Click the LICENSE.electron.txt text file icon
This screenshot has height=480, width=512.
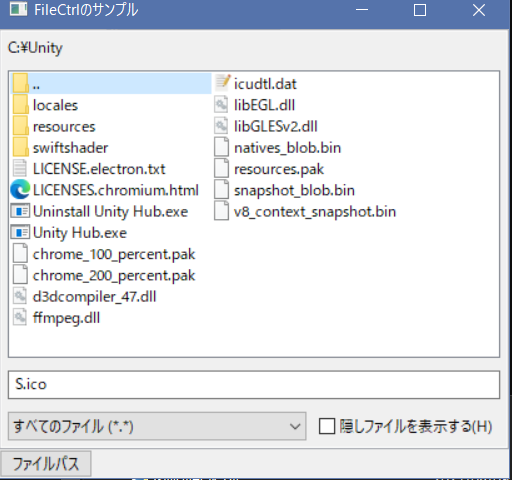point(20,169)
